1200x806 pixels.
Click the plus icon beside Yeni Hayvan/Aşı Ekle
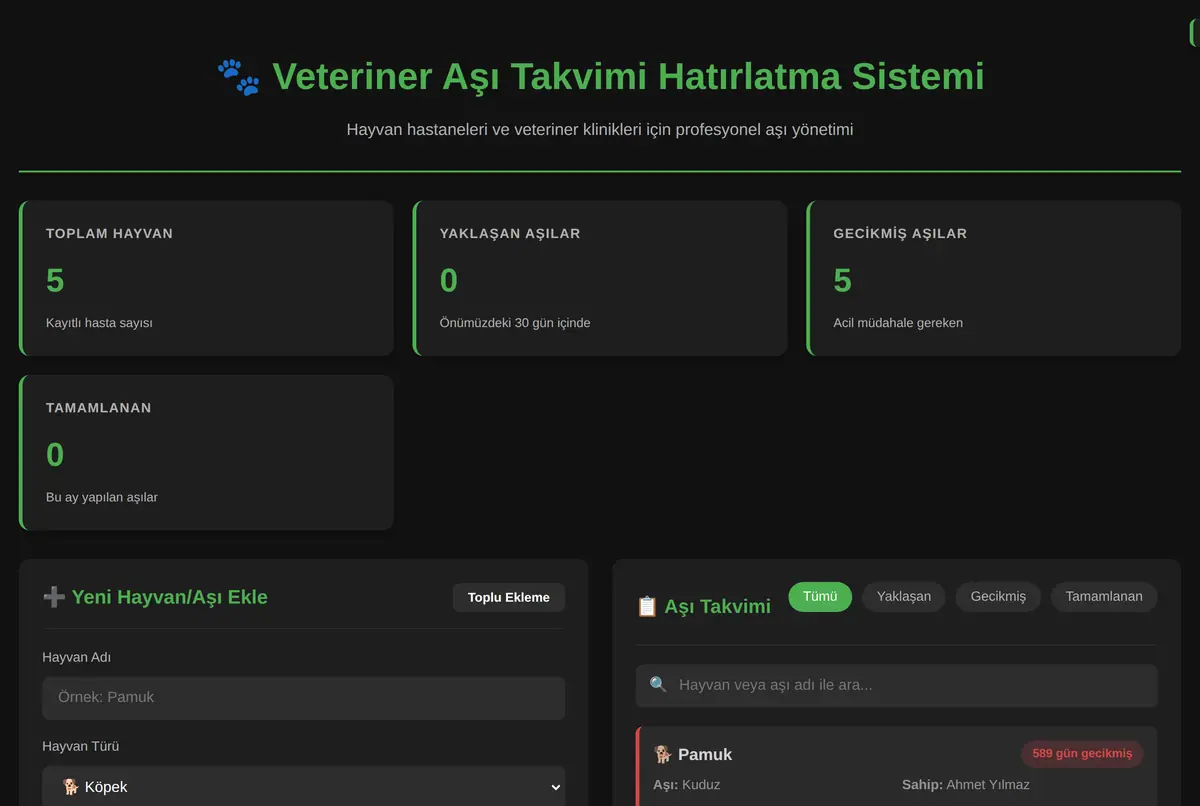click(54, 597)
